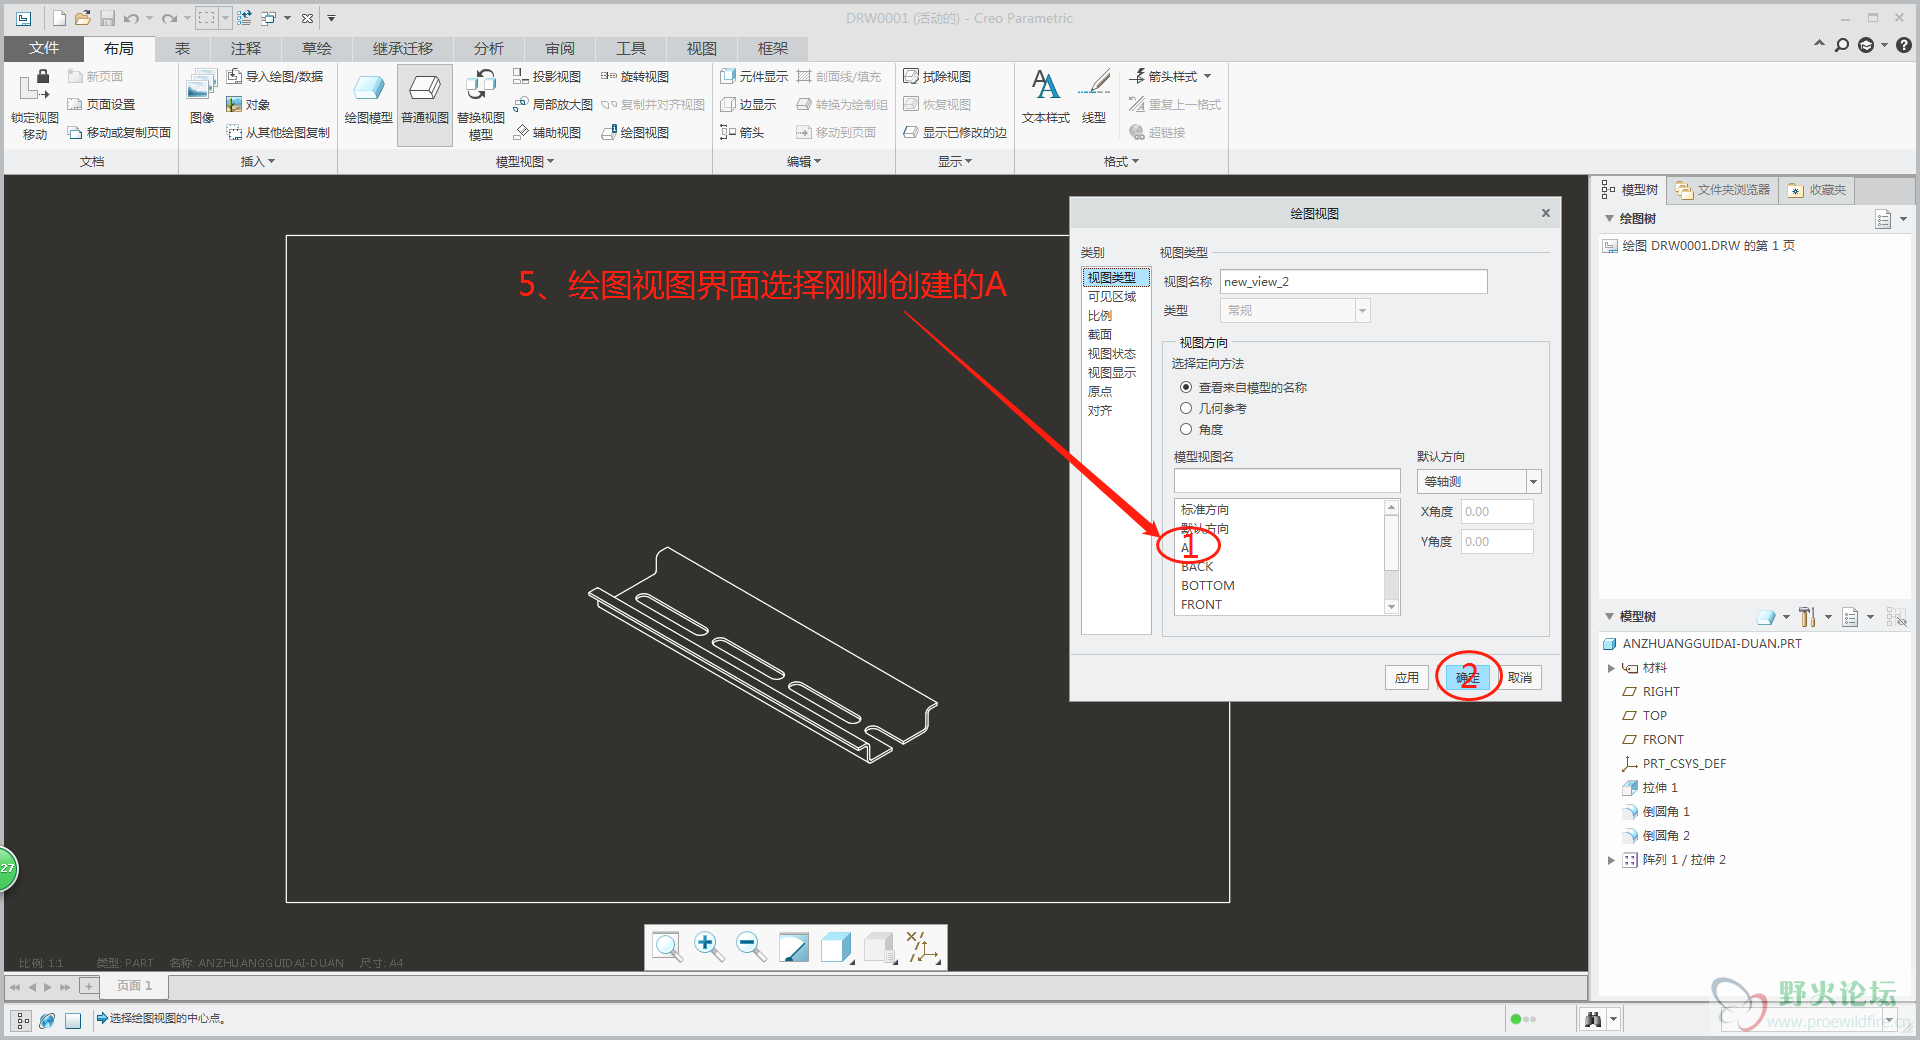Select PRT_CSYS_DEF in the model tree
Image resolution: width=1920 pixels, height=1040 pixels.
pos(1674,764)
